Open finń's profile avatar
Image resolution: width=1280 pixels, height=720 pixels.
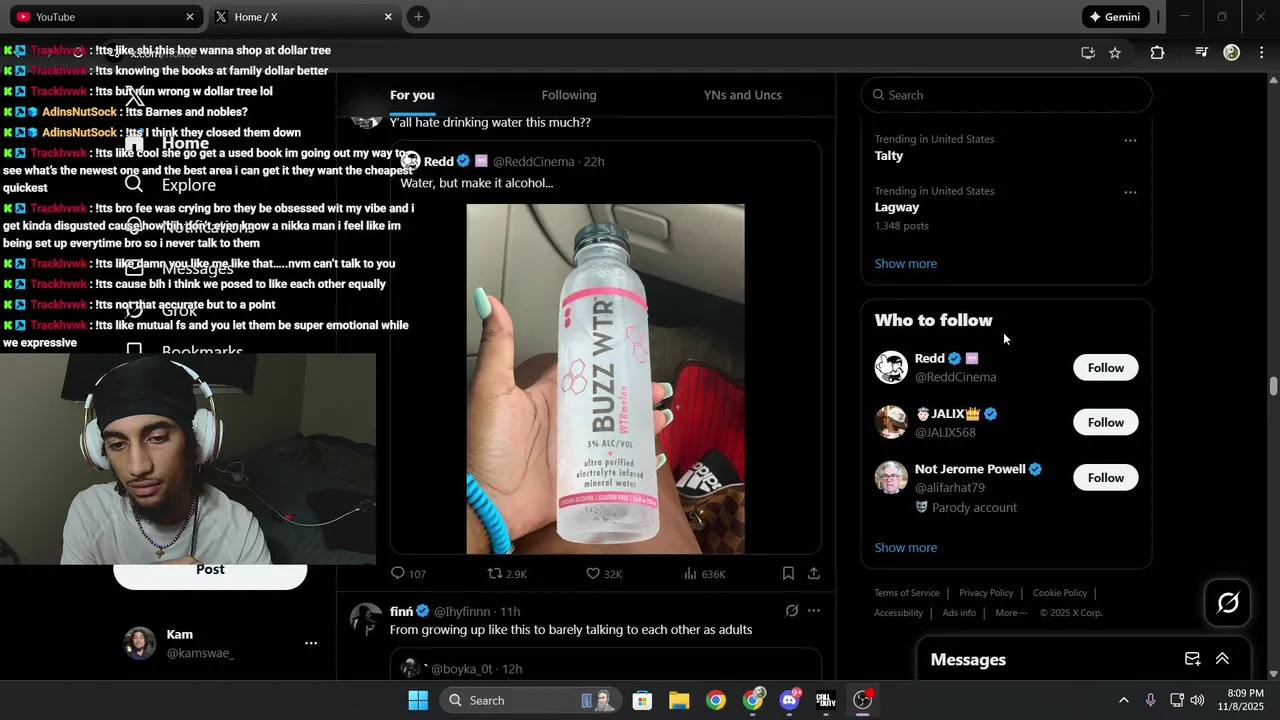pos(365,619)
